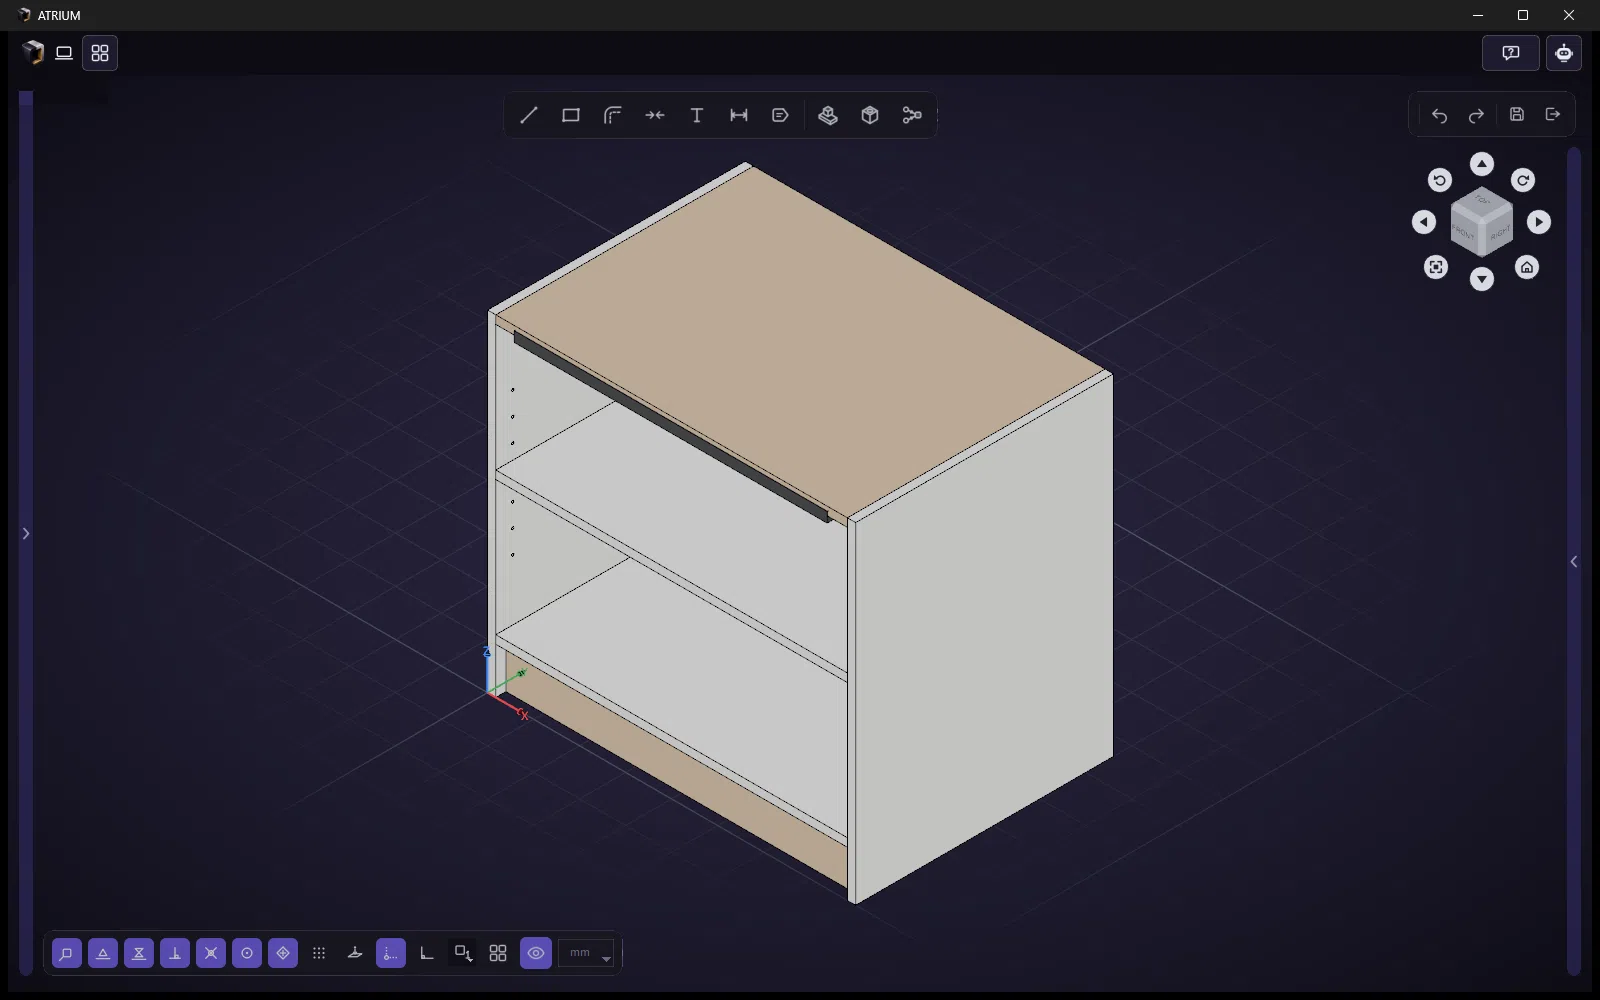
Task: Activate the Dimension measurement tool
Action: (x=739, y=115)
